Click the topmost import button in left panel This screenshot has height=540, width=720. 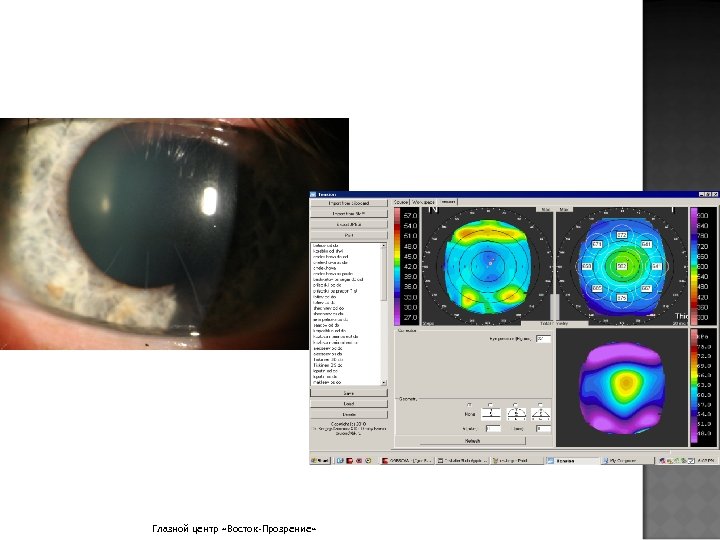pos(349,203)
